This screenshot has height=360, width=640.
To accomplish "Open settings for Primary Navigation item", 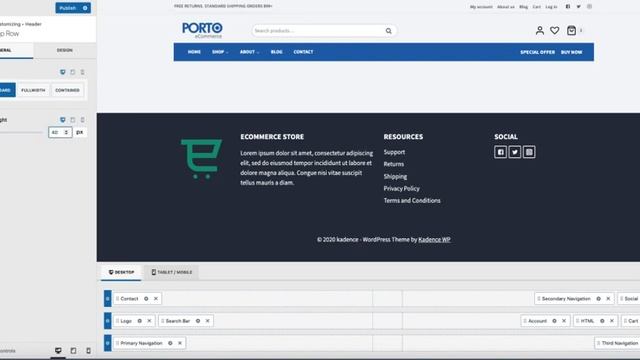I will (170, 343).
